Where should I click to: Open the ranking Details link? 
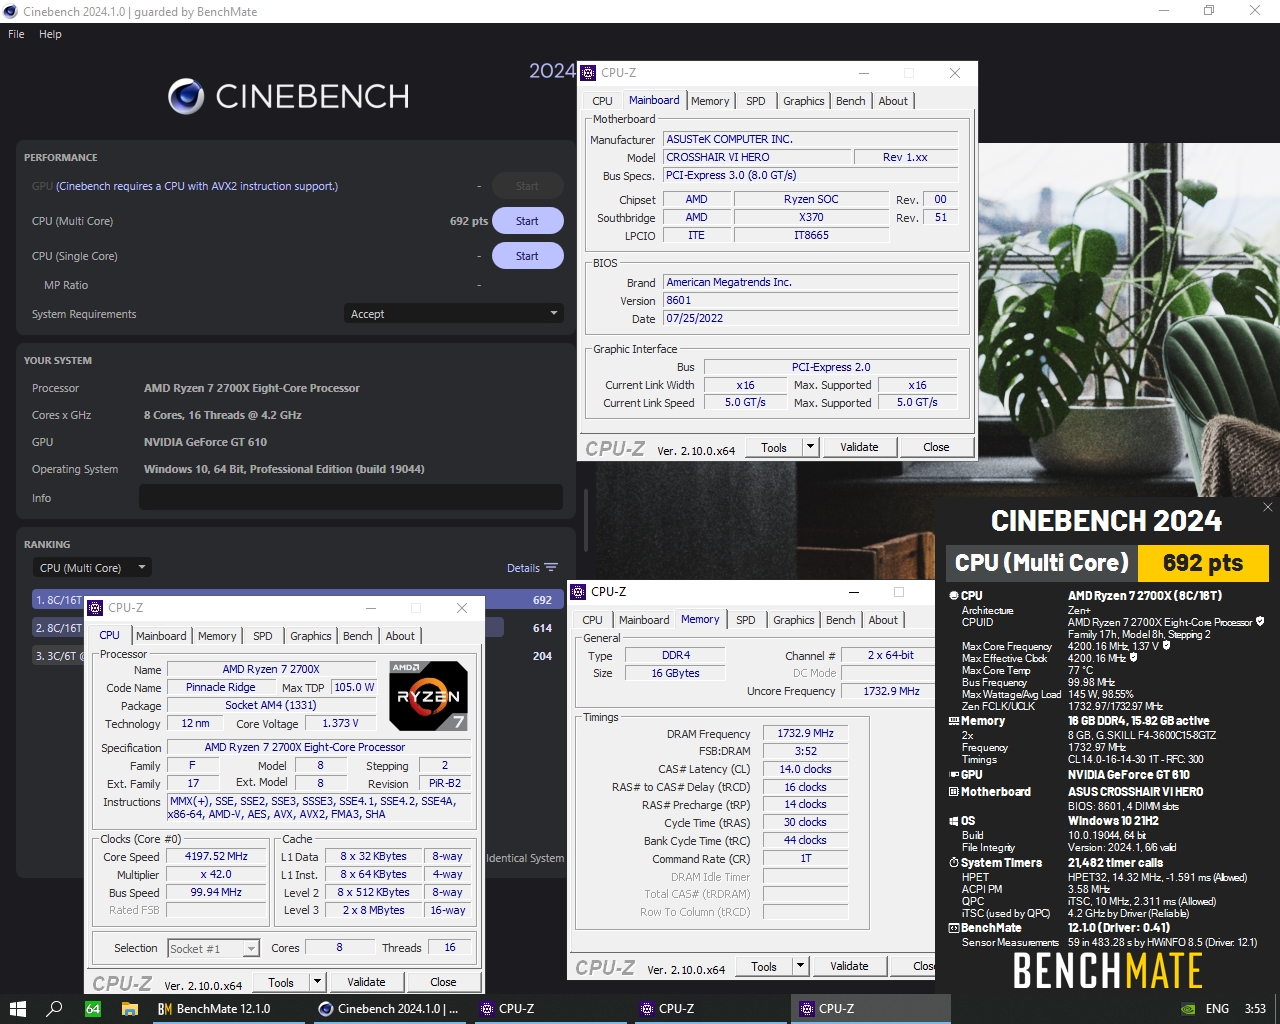coord(523,568)
